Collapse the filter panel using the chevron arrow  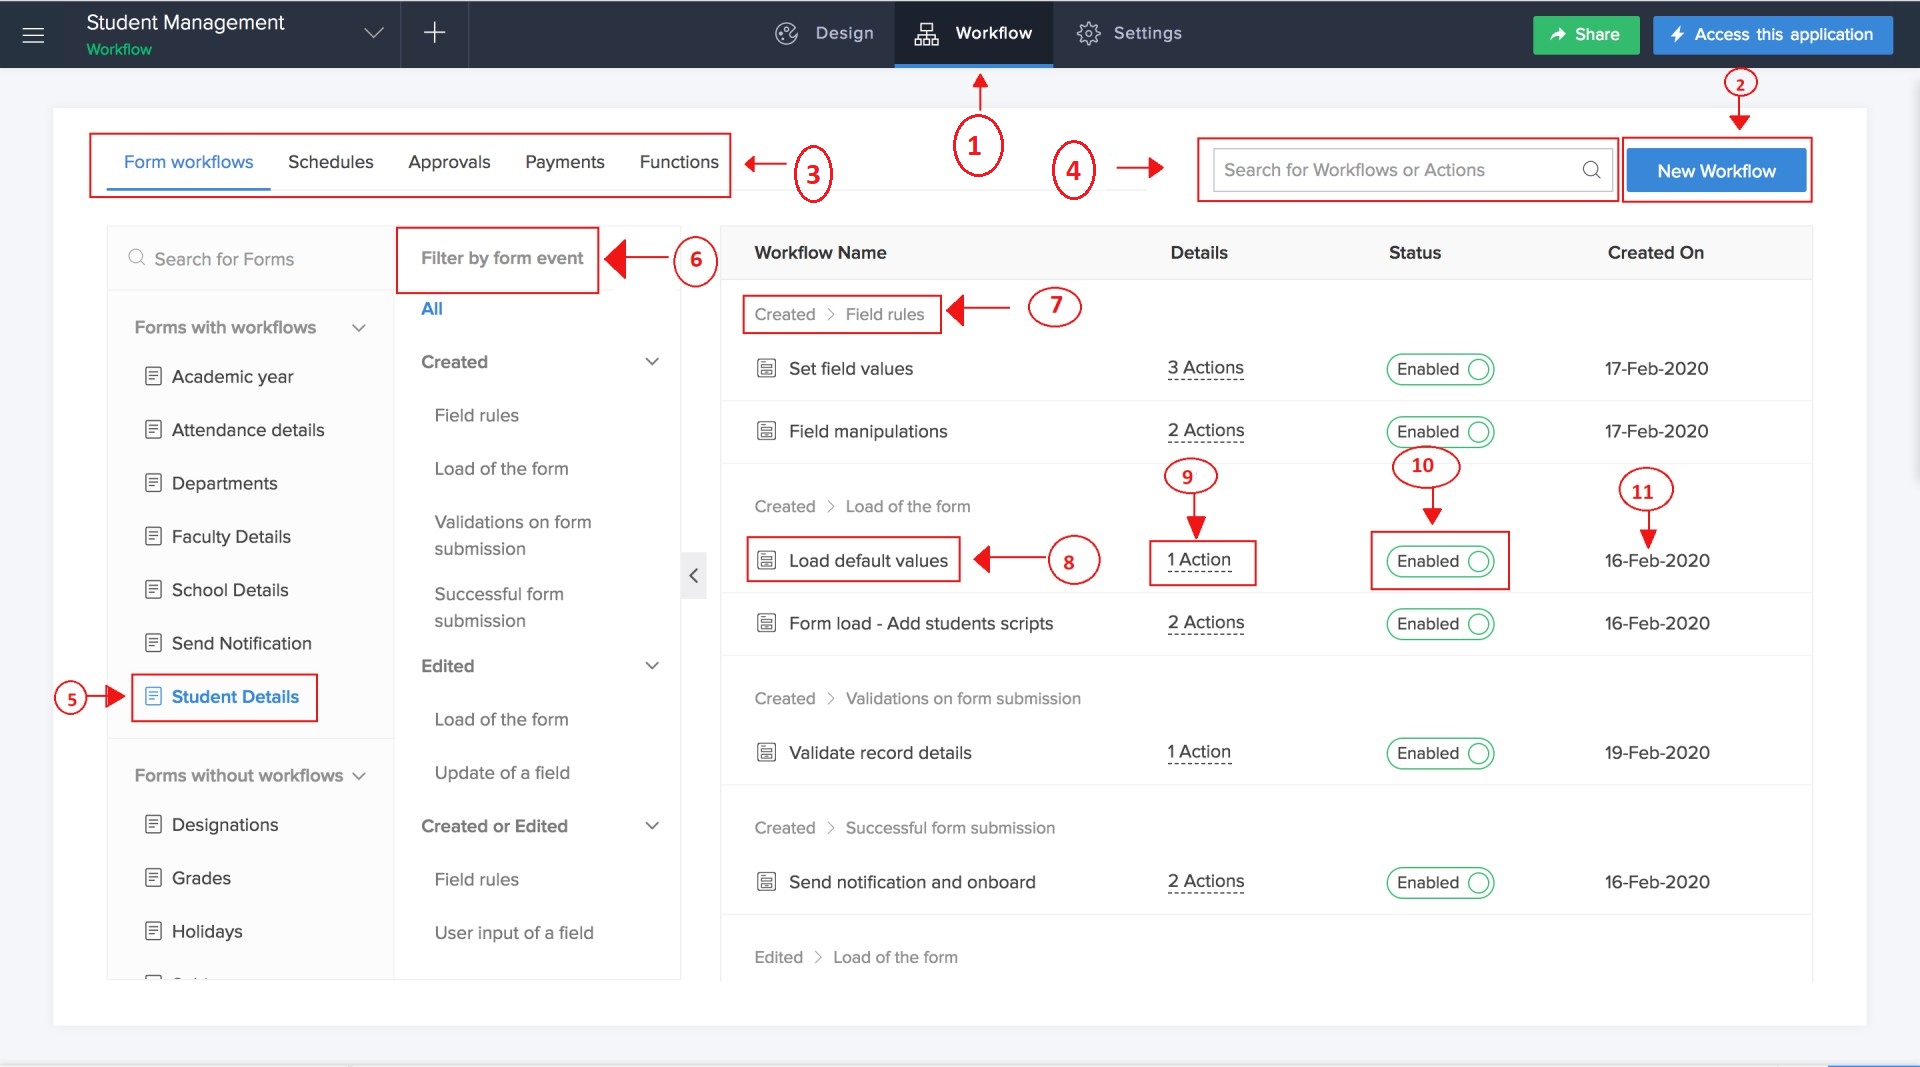coord(693,576)
